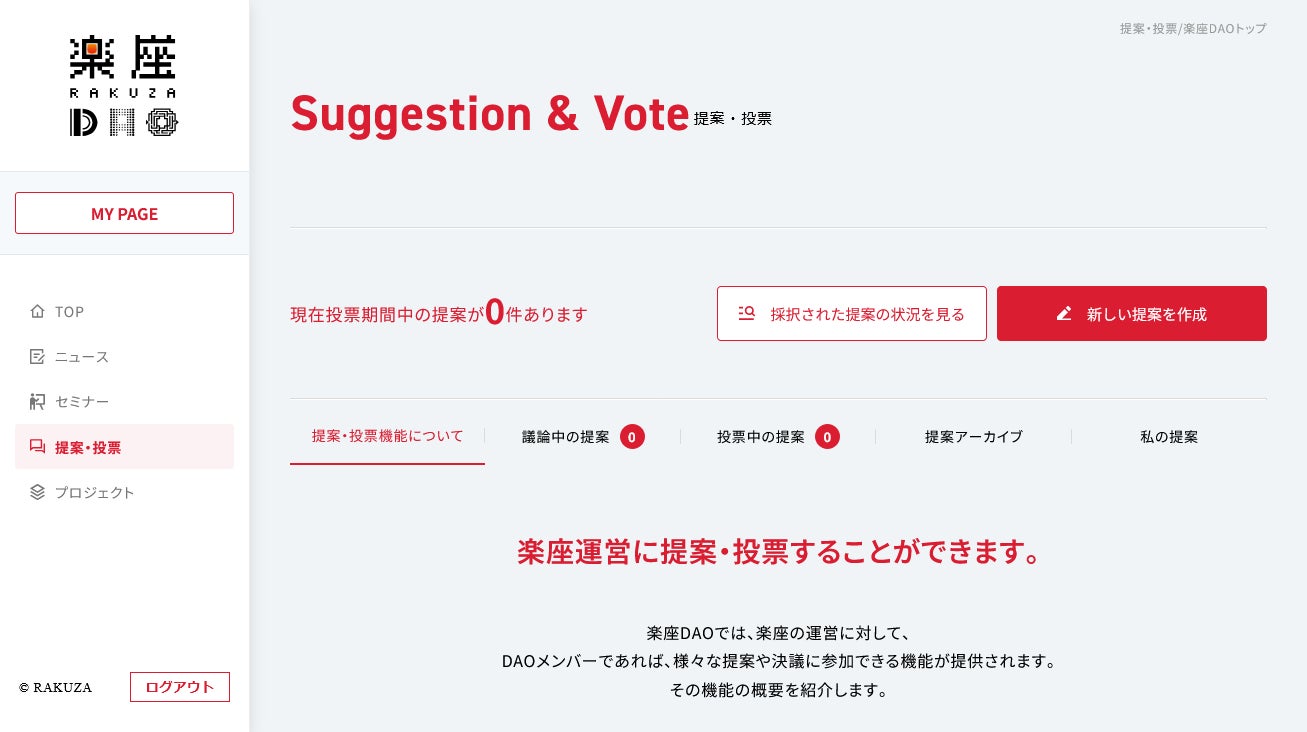
Task: Select the 提案・投票機能について tab
Action: [x=387, y=436]
